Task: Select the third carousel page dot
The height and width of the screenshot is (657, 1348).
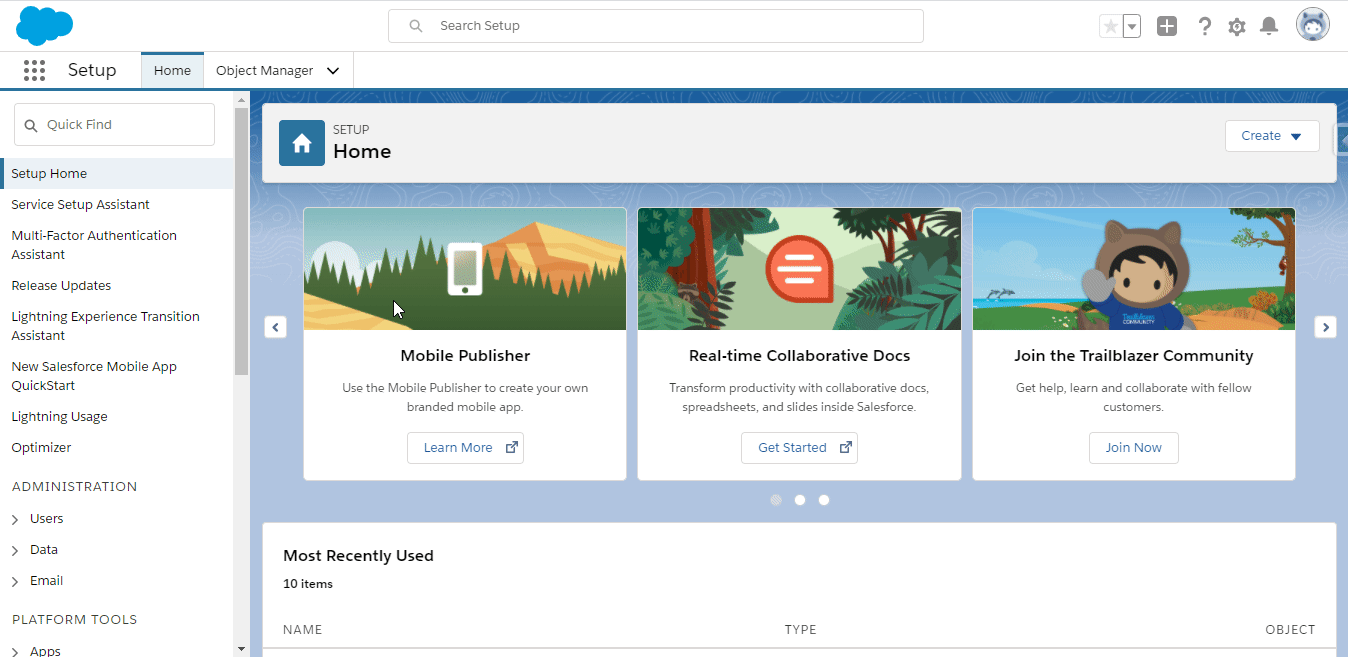Action: pyautogui.click(x=824, y=500)
